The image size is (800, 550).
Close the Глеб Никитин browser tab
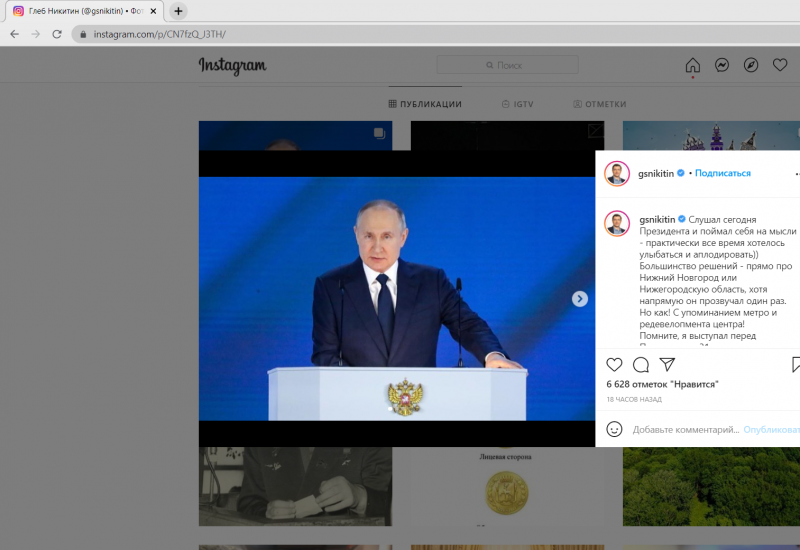(x=153, y=11)
